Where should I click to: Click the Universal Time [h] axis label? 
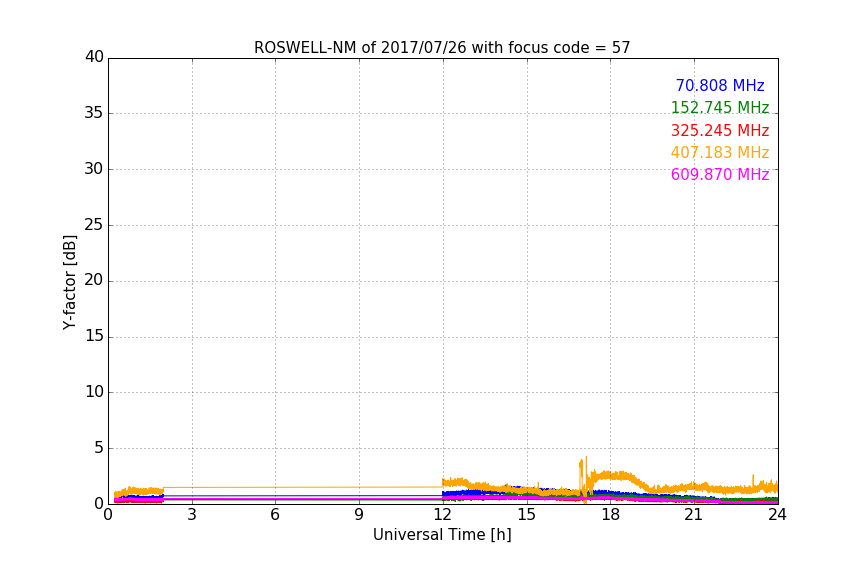pos(442,535)
